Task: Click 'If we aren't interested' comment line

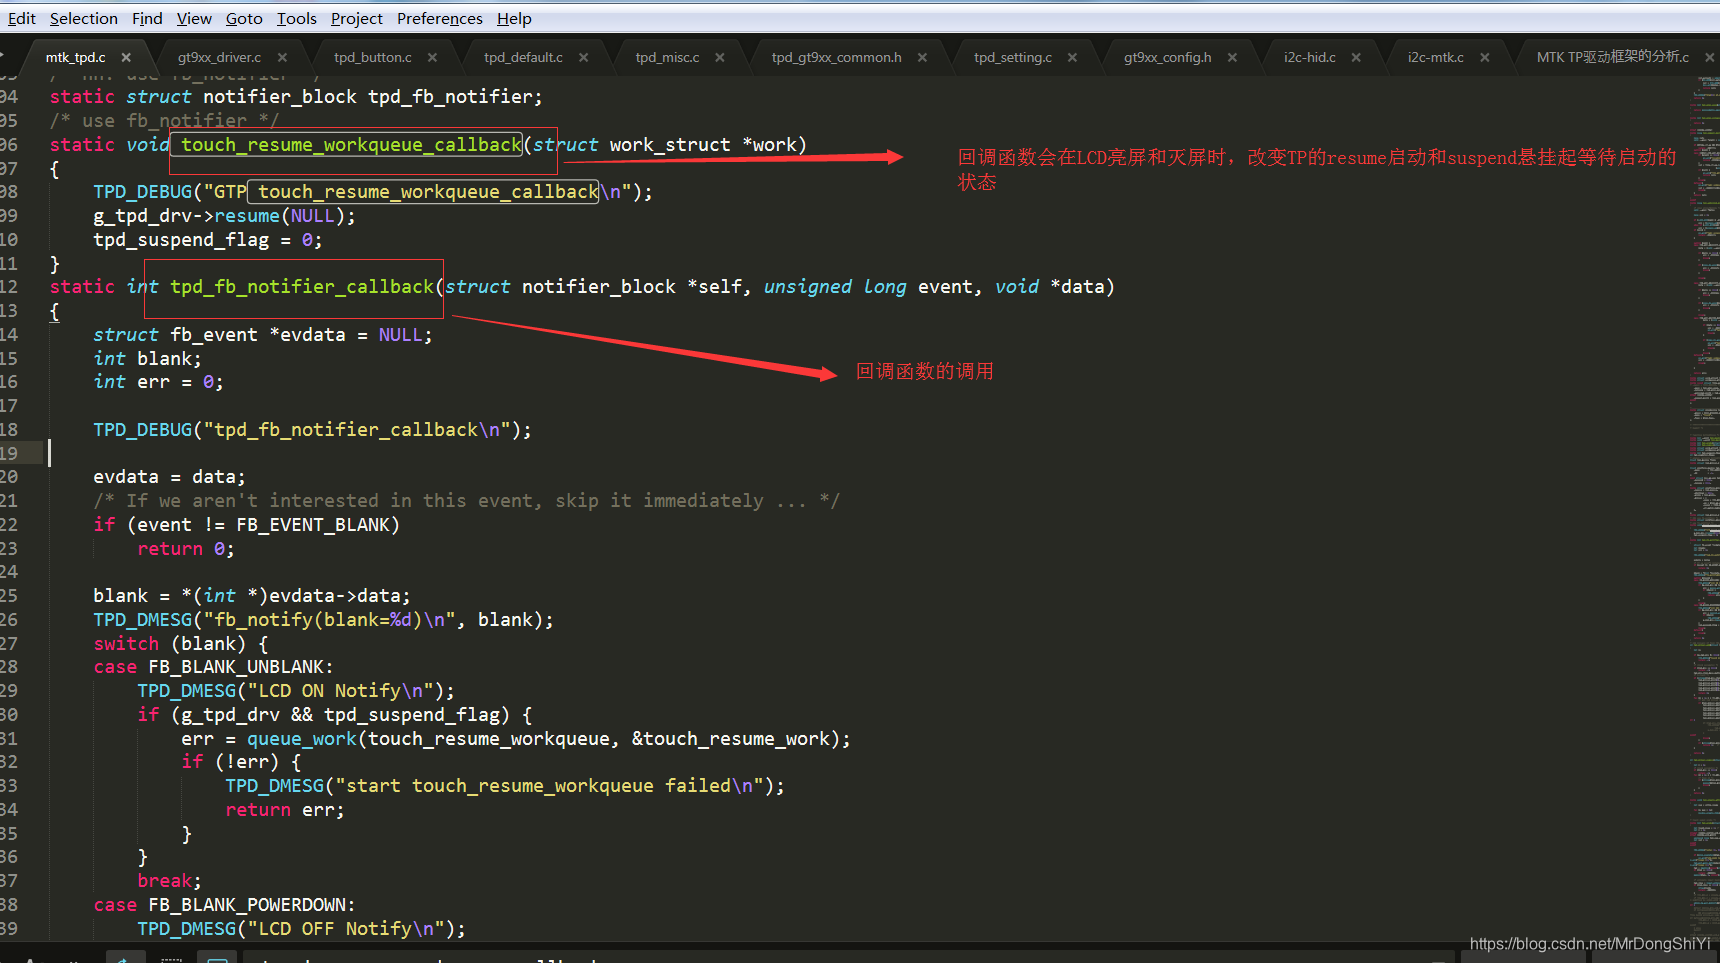Action: pos(466,501)
